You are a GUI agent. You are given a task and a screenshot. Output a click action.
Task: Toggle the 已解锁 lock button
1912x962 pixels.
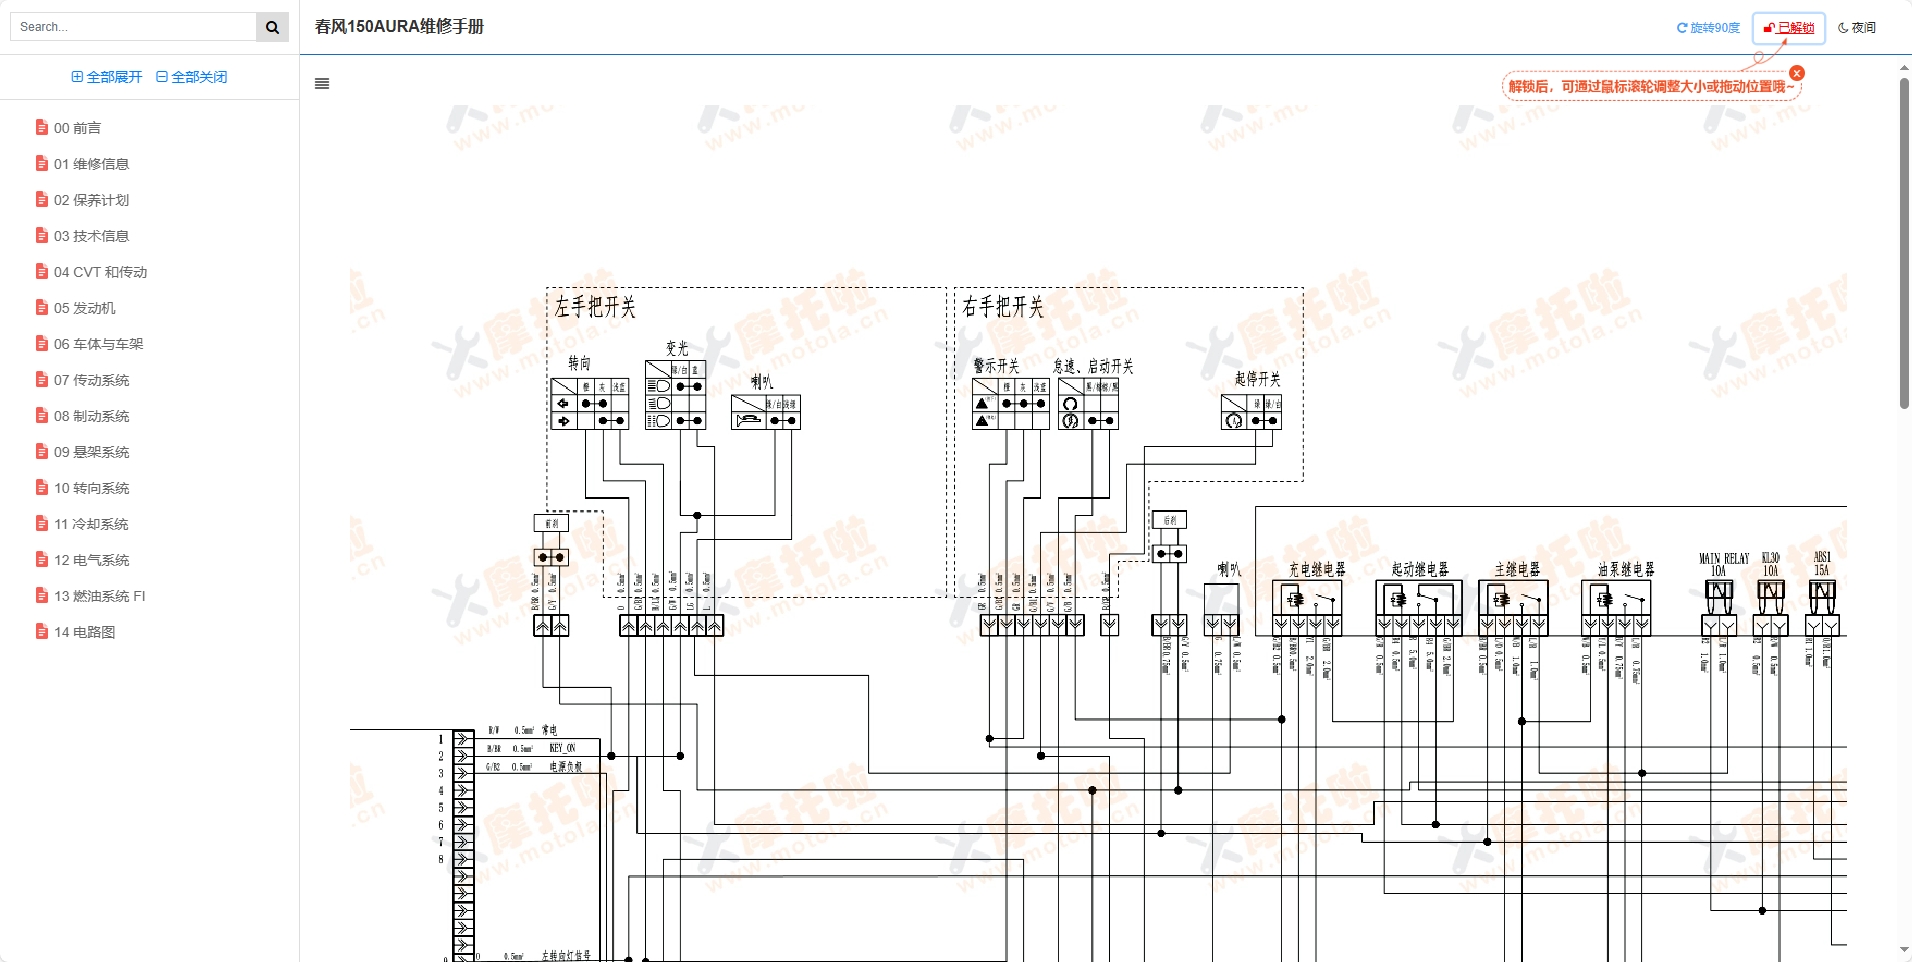click(x=1789, y=28)
